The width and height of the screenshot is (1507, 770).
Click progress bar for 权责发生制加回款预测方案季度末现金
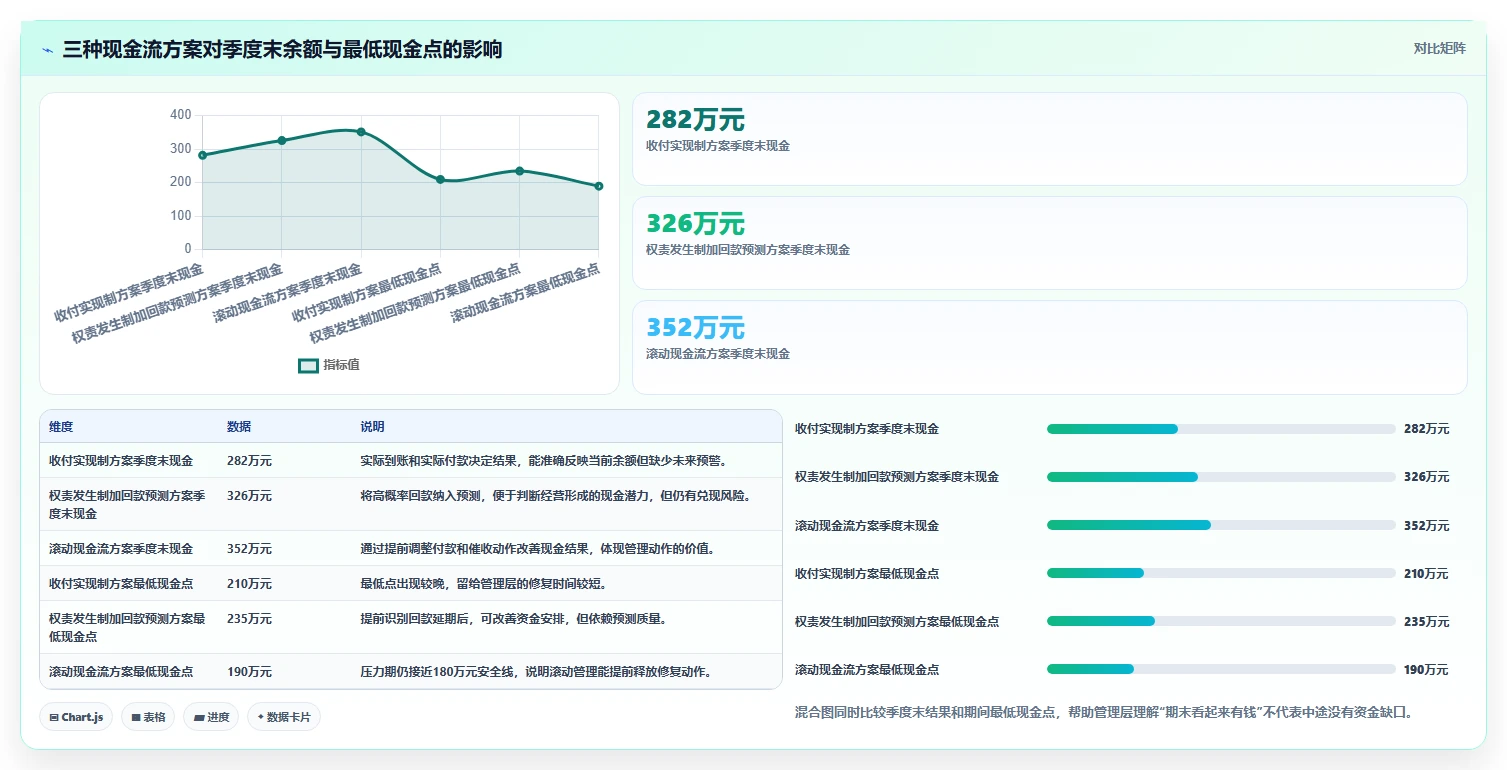(x=1221, y=477)
